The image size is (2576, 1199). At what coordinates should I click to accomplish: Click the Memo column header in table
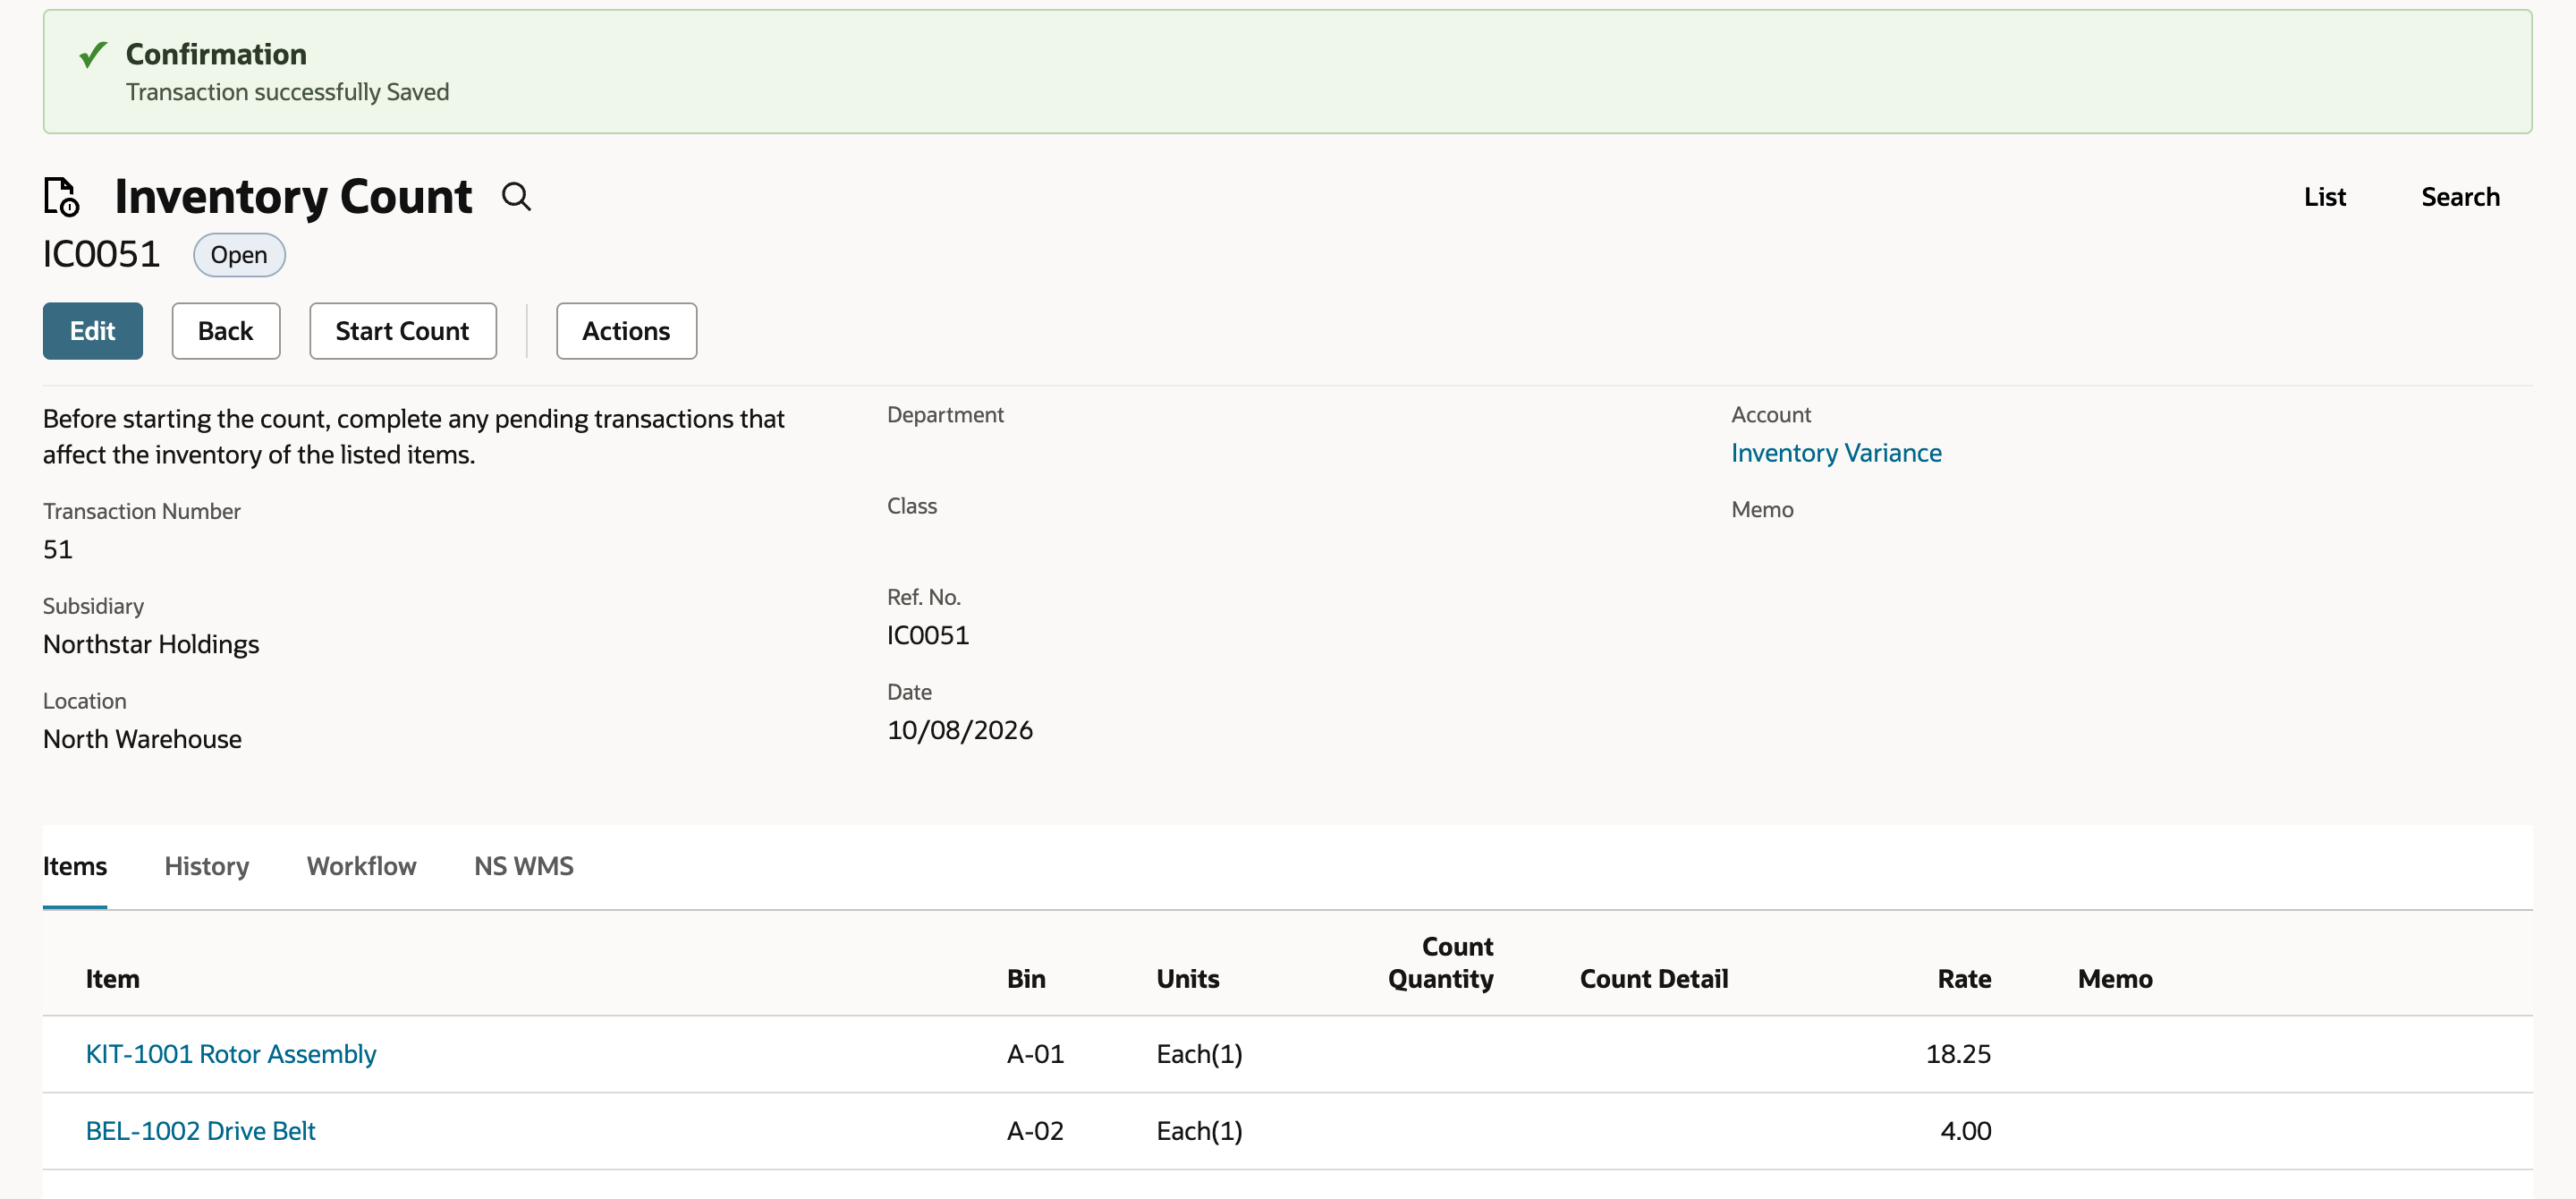point(2115,979)
